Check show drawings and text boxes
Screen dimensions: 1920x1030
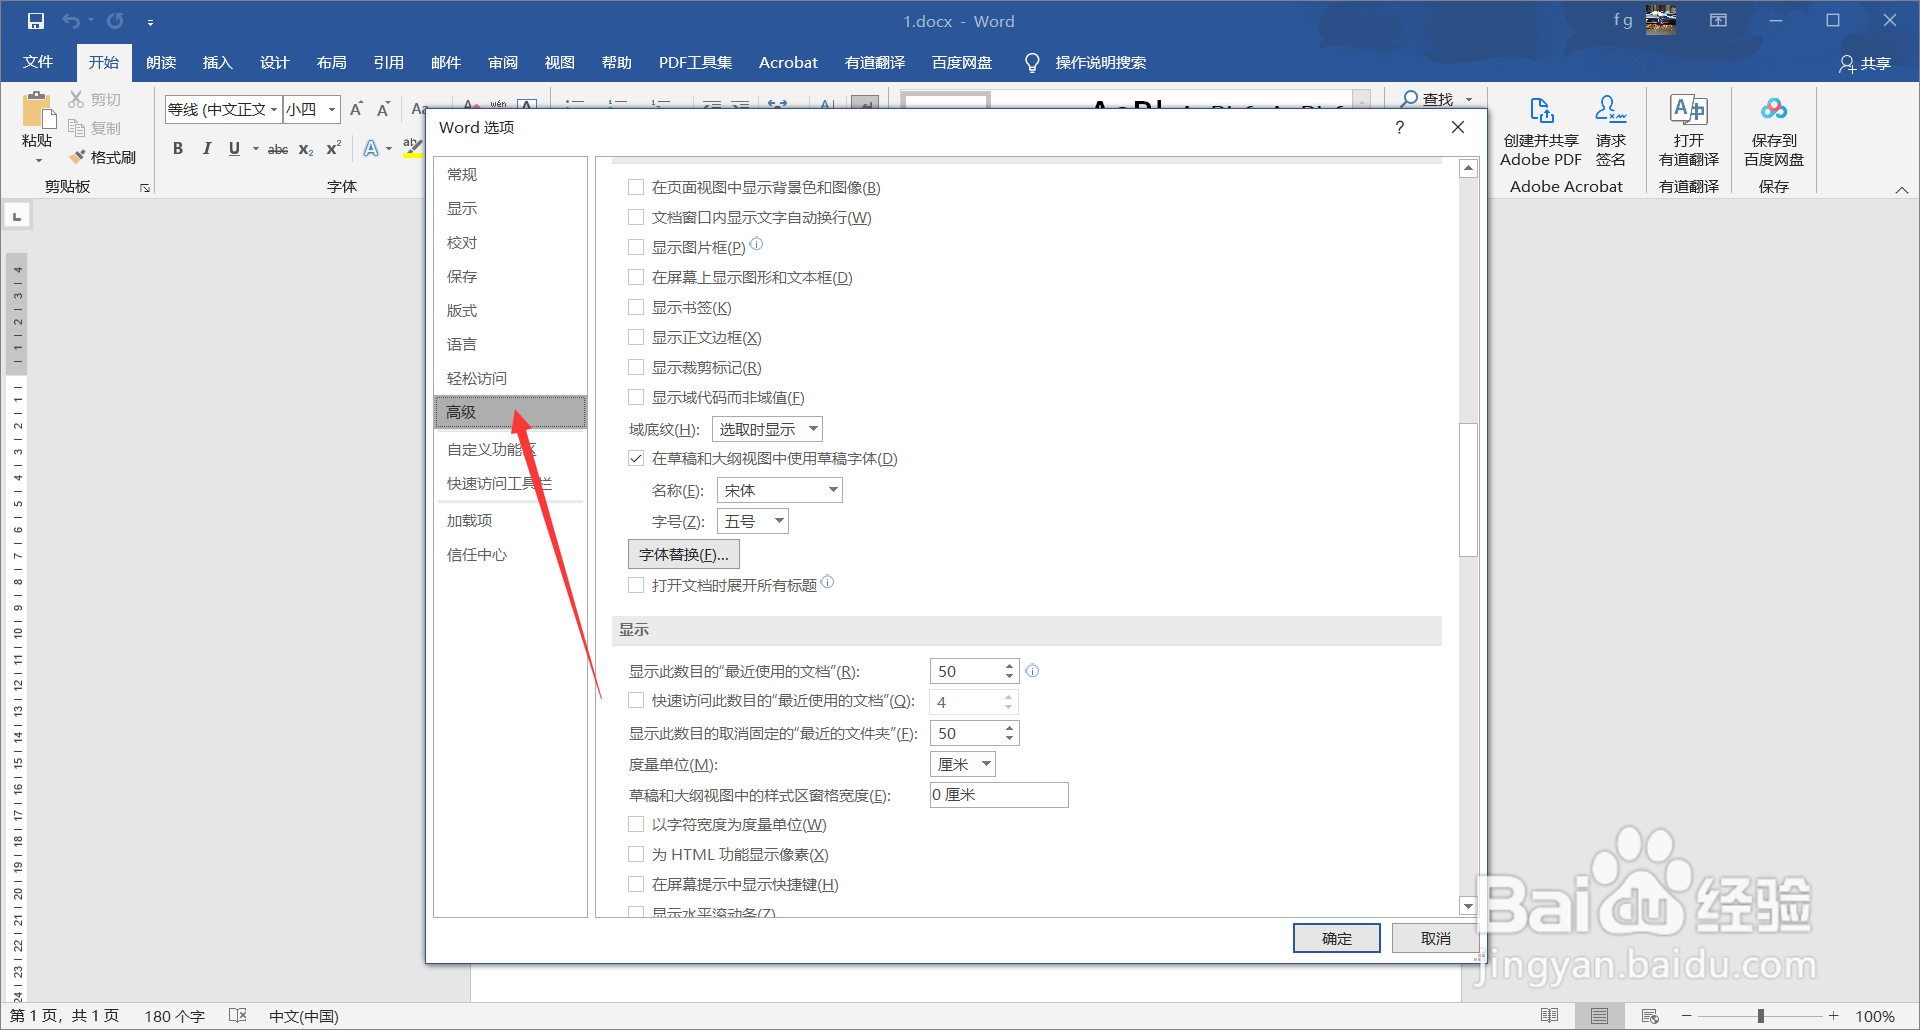click(x=636, y=277)
